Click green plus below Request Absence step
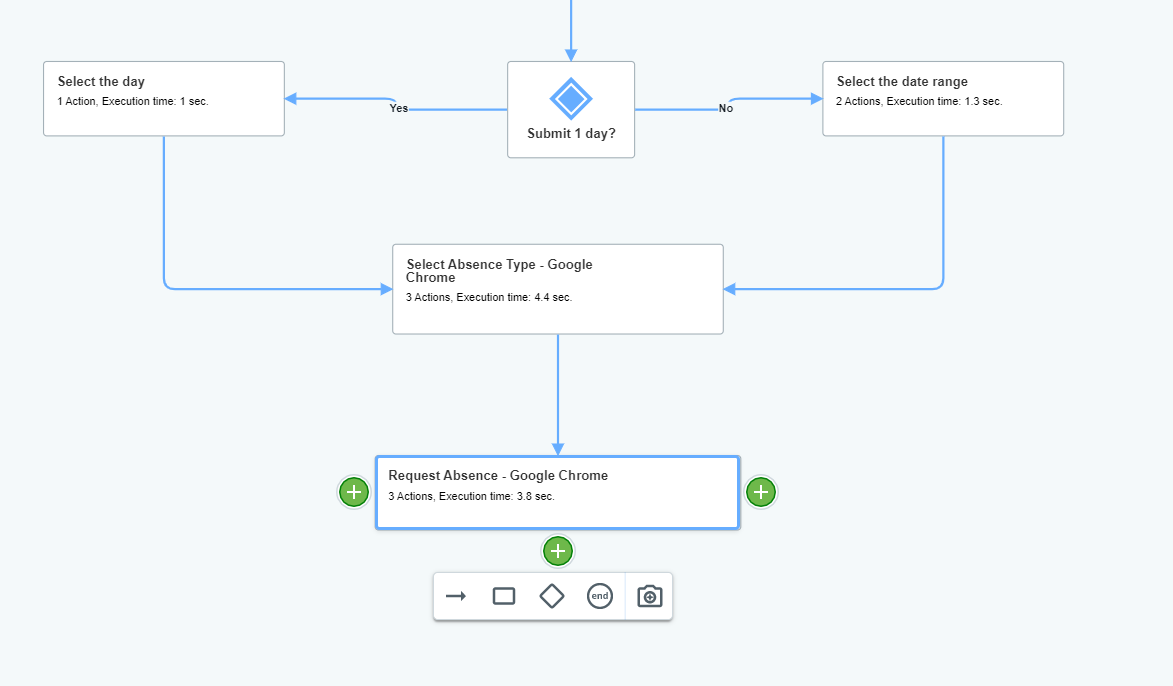The height and width of the screenshot is (686, 1173). (x=558, y=551)
